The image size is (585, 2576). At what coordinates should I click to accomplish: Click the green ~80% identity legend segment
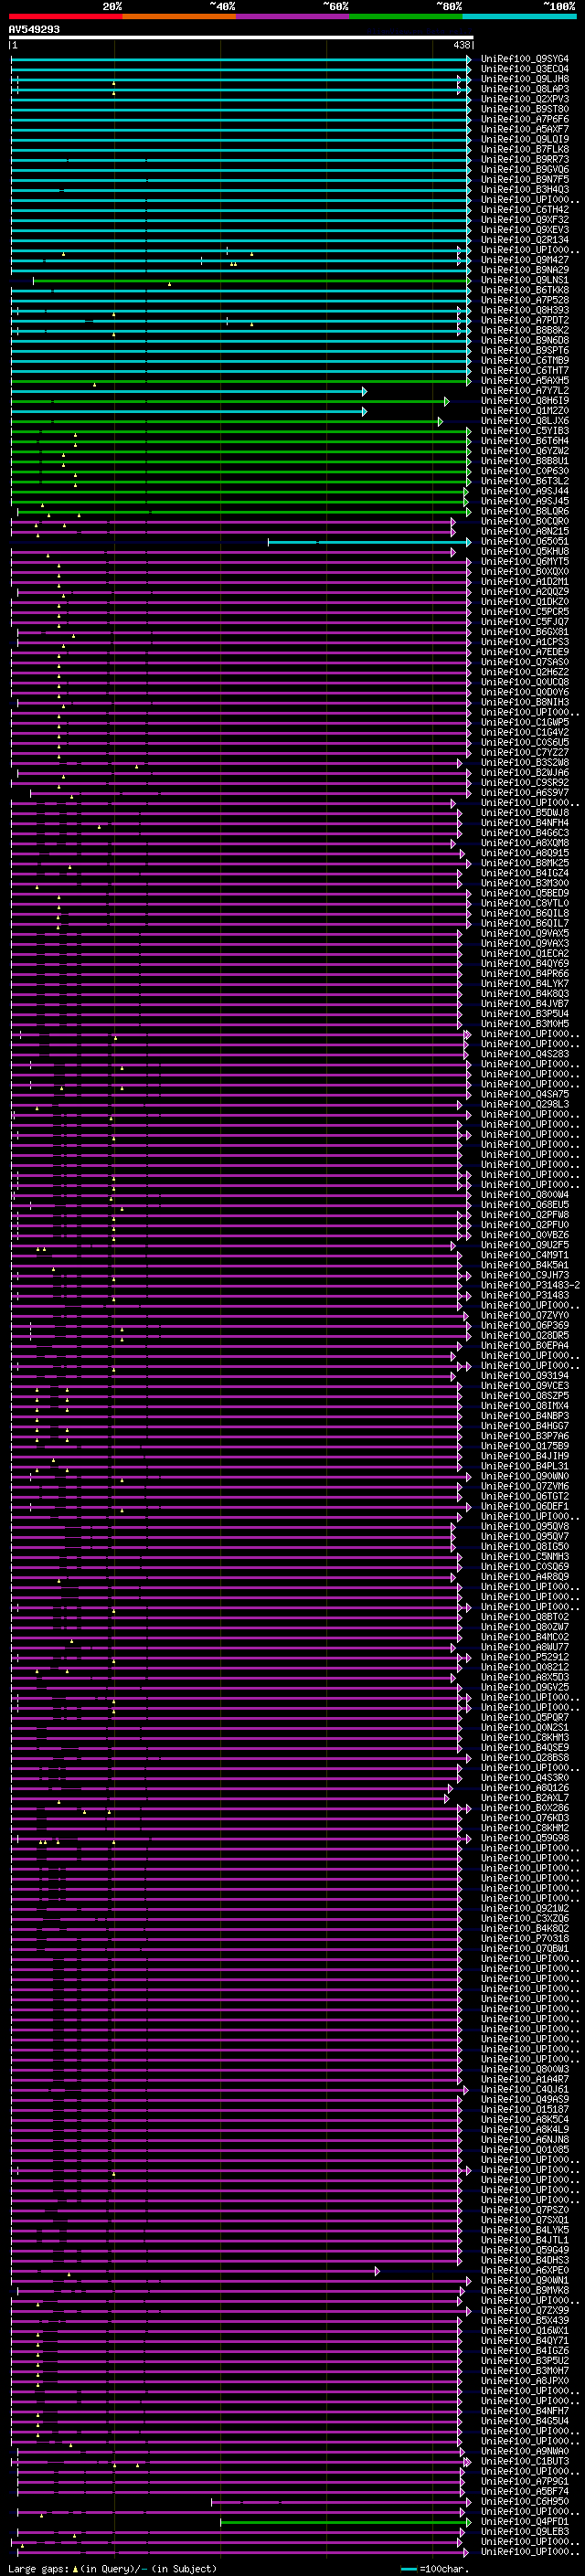406,16
